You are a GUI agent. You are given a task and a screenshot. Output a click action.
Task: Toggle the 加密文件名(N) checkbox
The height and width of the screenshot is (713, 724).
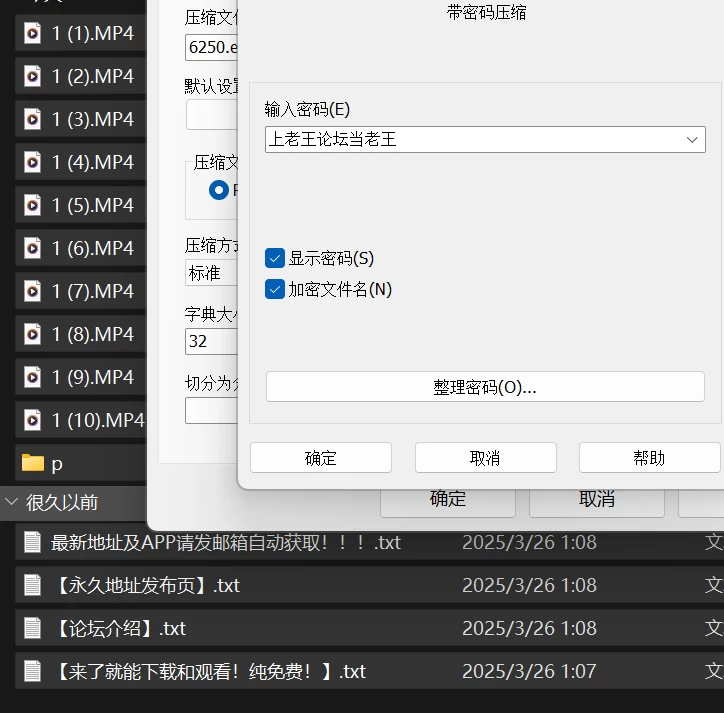275,290
